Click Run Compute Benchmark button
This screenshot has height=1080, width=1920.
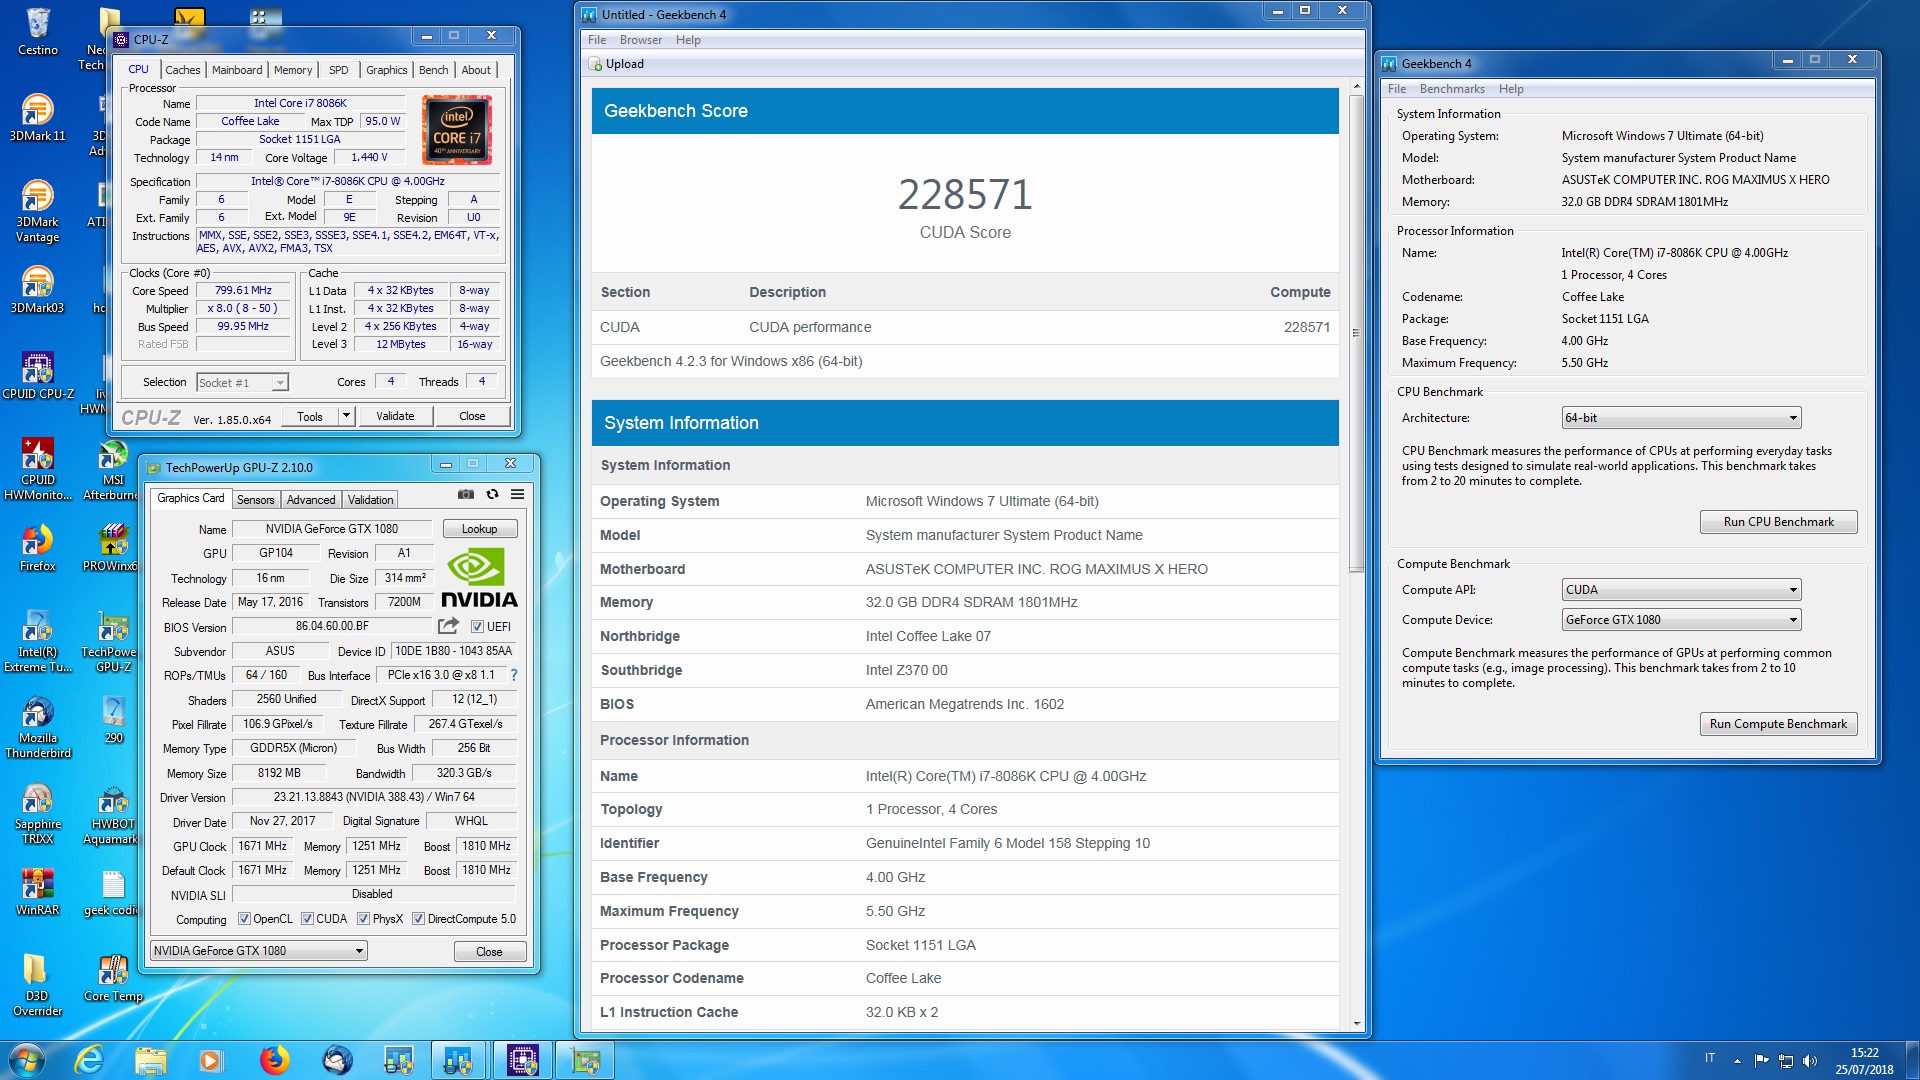(x=1778, y=724)
